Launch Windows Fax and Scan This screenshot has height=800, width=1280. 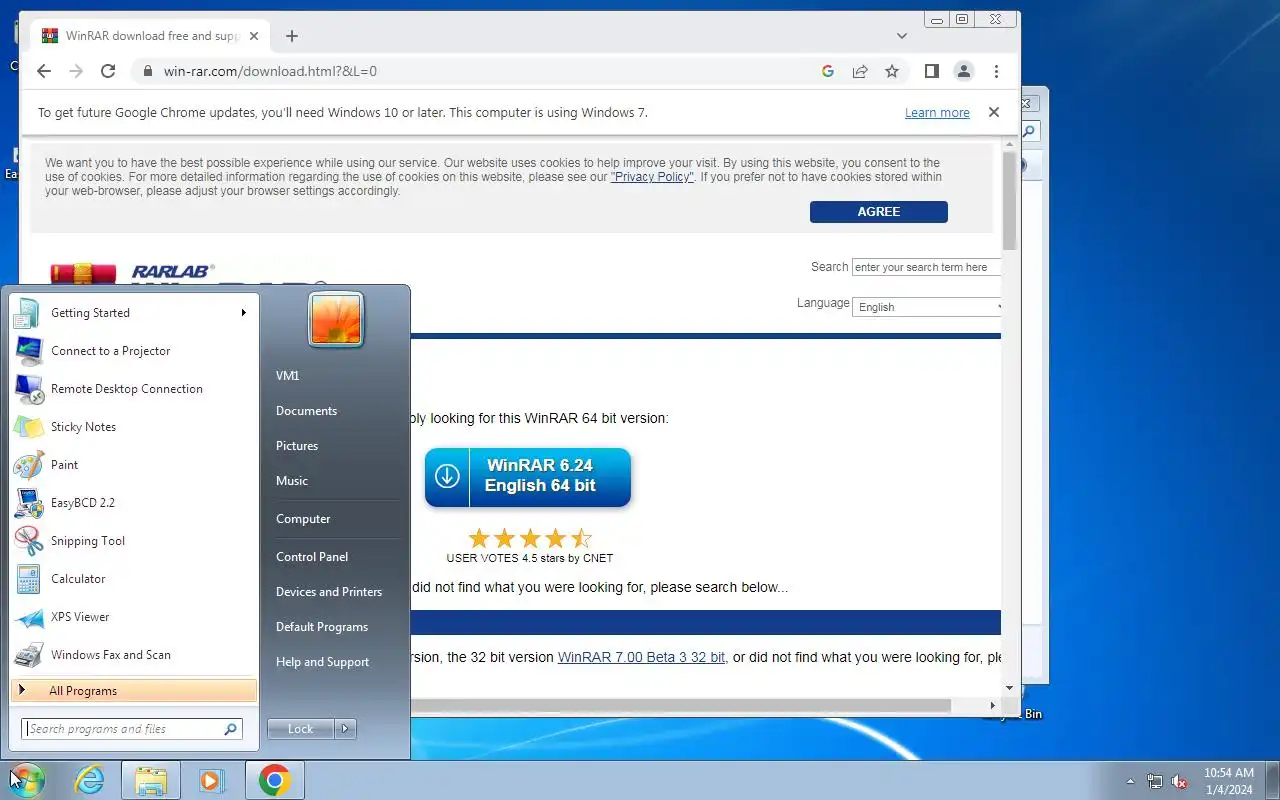(133, 655)
